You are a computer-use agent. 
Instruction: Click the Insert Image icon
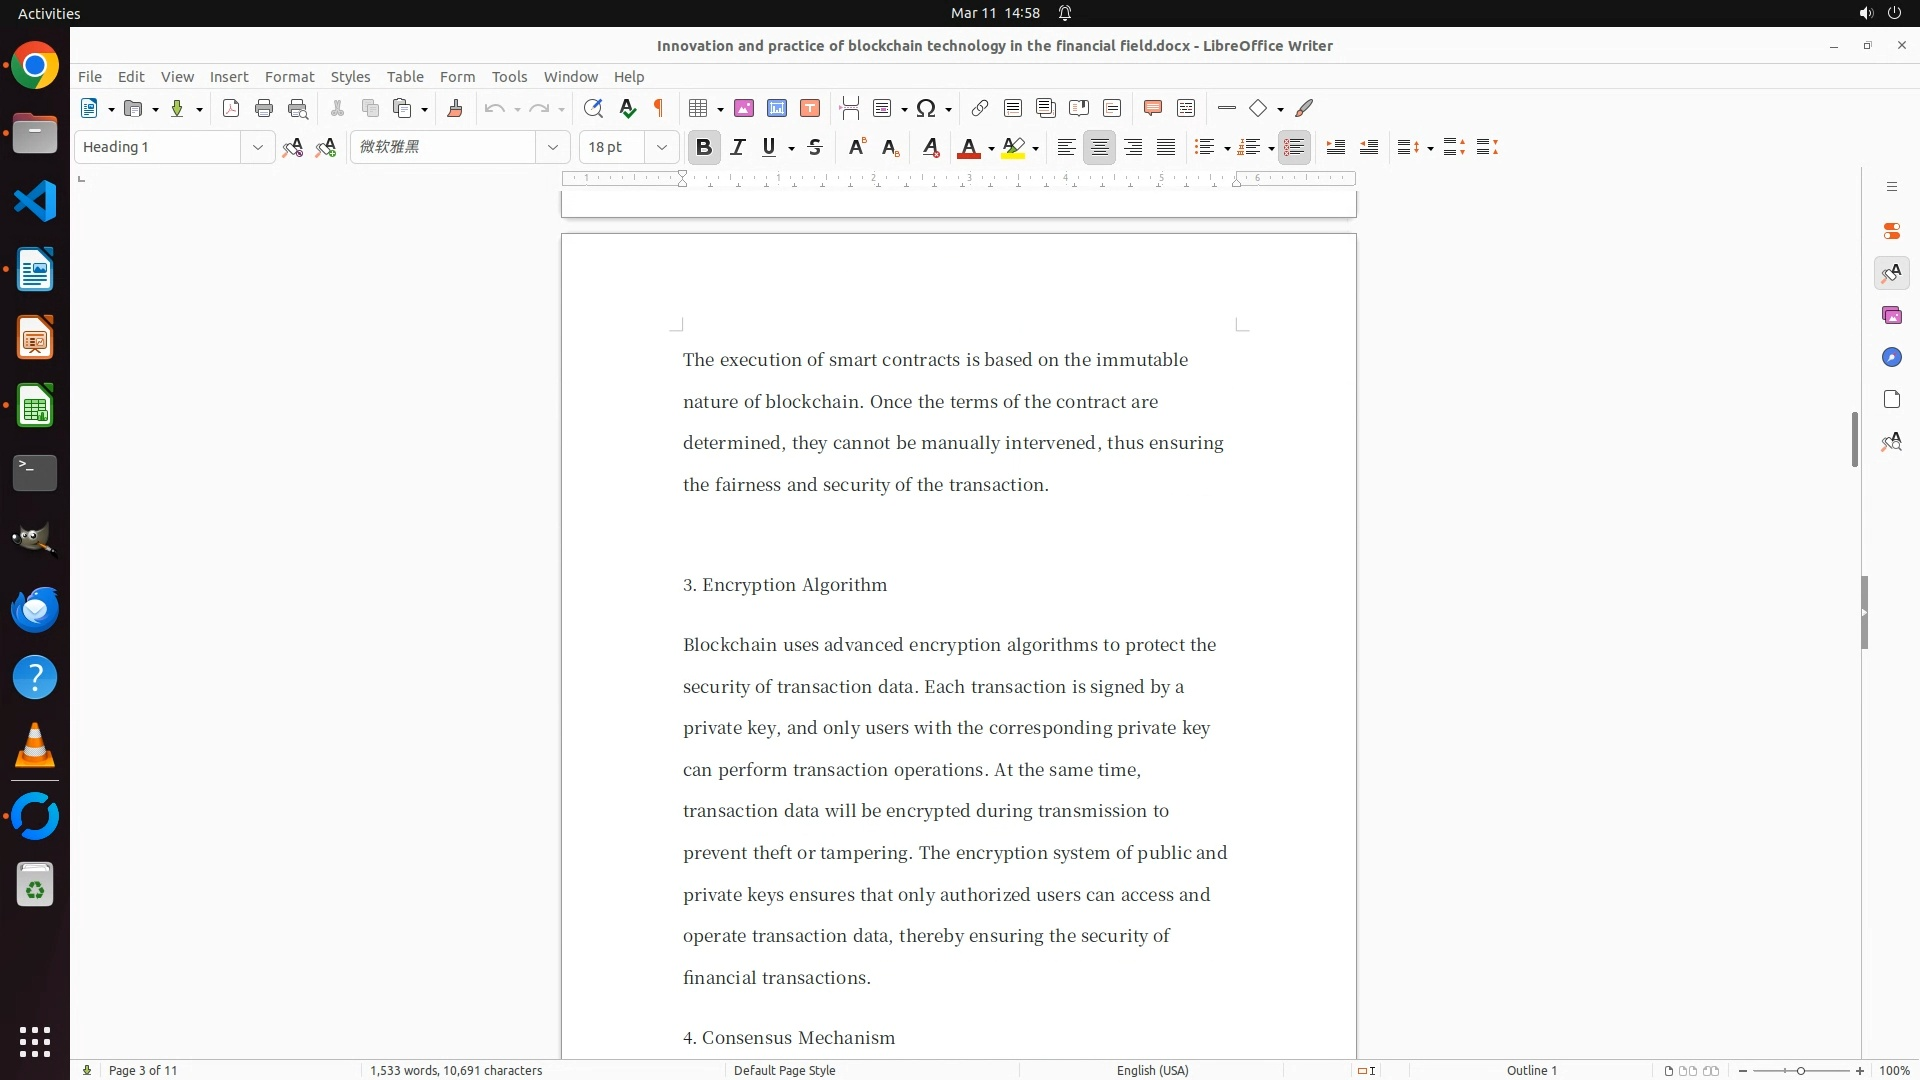pyautogui.click(x=744, y=108)
